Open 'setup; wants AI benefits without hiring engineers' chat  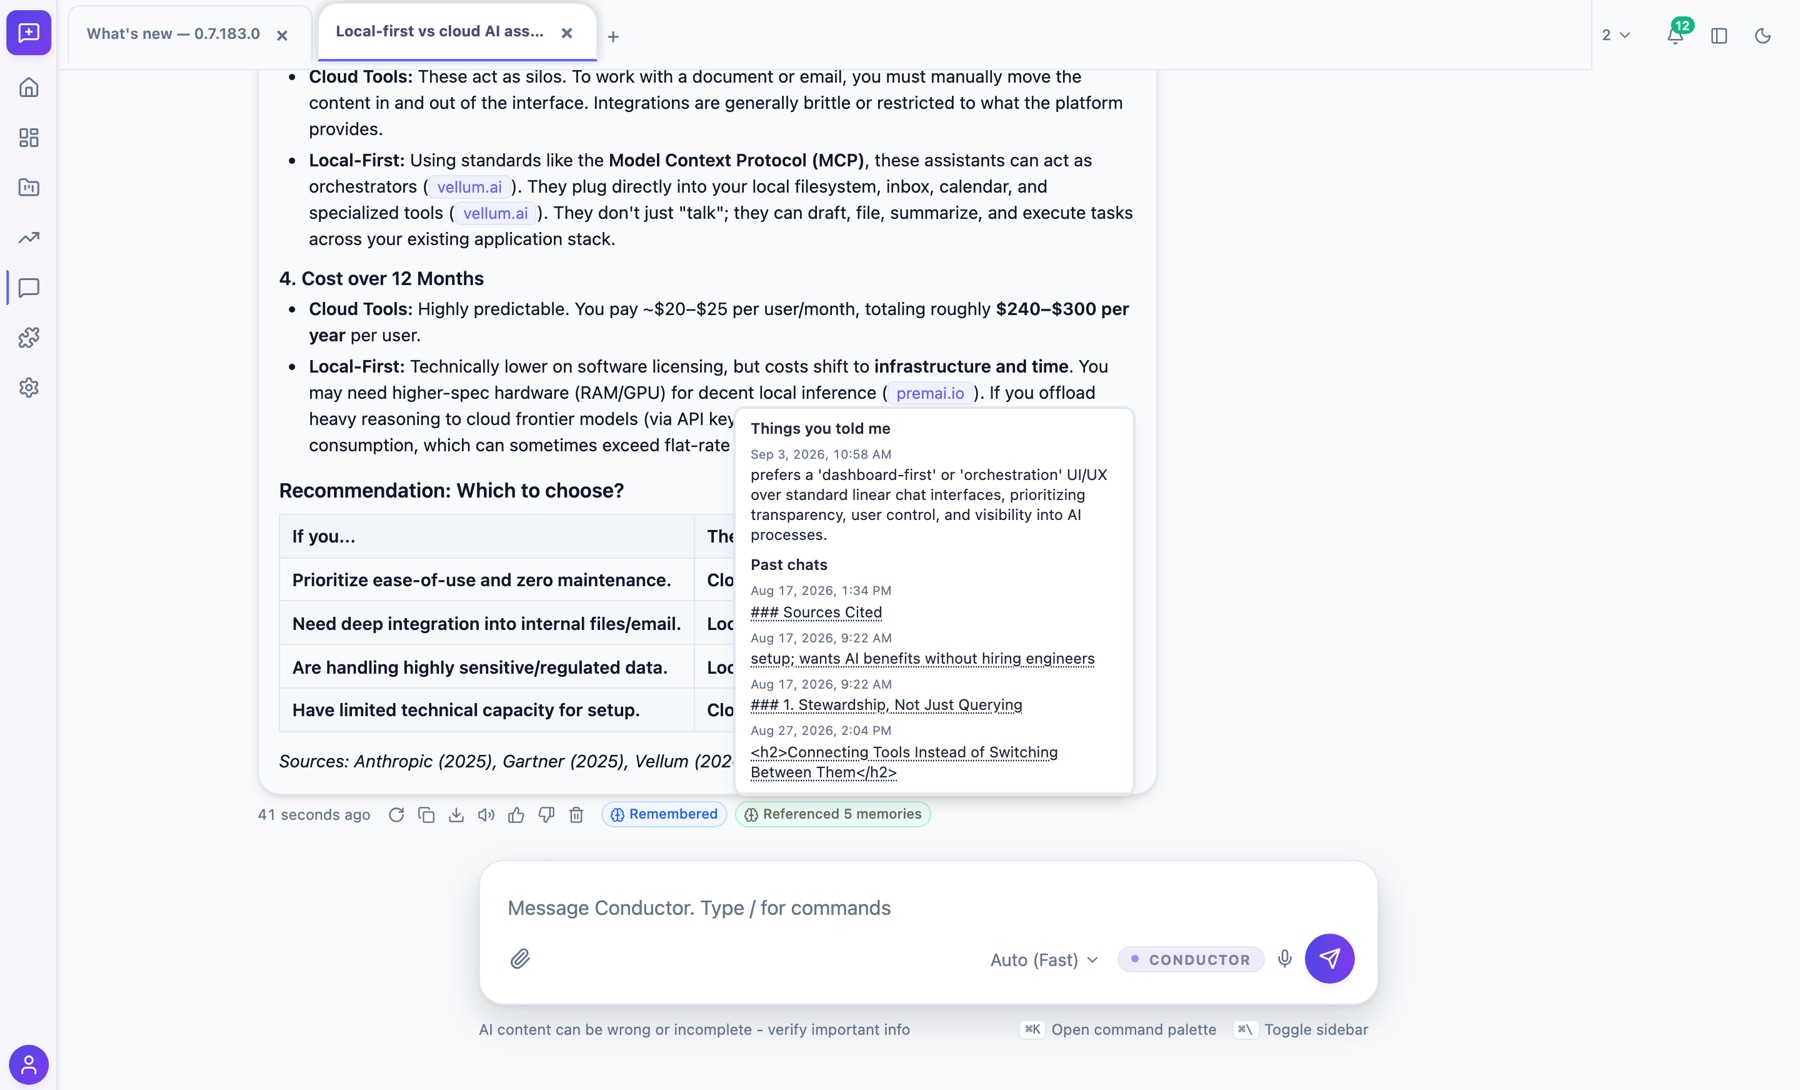(922, 658)
